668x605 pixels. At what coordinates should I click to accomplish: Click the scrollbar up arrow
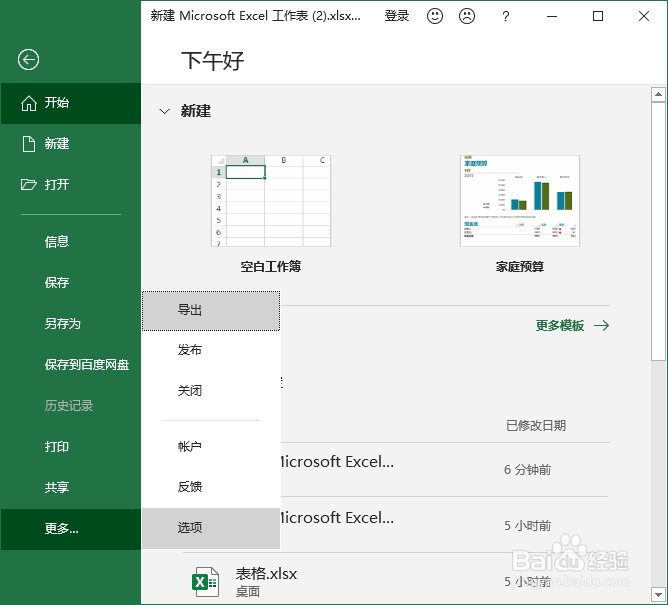658,94
